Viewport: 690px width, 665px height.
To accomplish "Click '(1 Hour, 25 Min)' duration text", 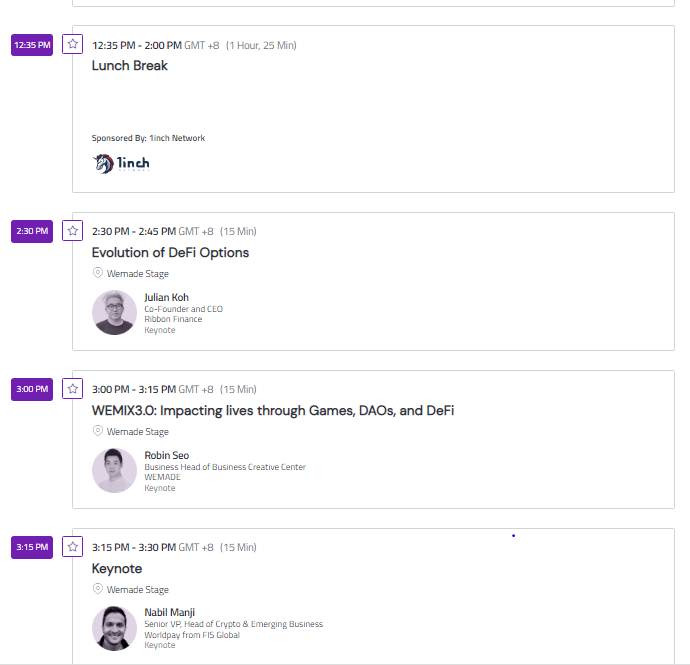I will (x=261, y=45).
